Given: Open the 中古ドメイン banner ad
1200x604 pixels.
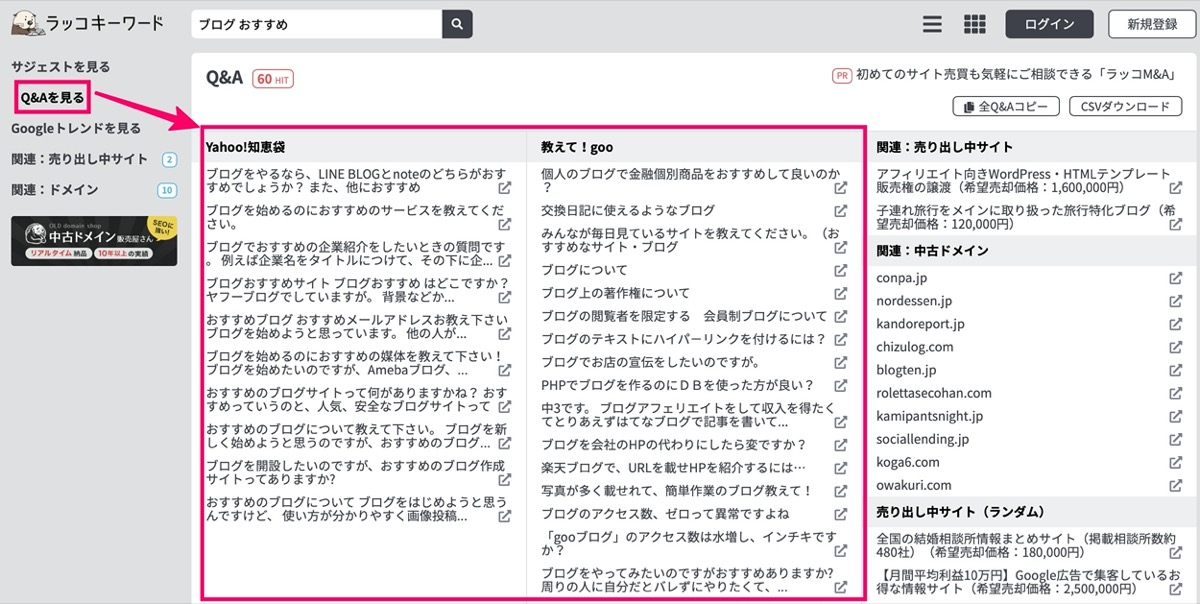Looking at the screenshot, I should pos(94,241).
